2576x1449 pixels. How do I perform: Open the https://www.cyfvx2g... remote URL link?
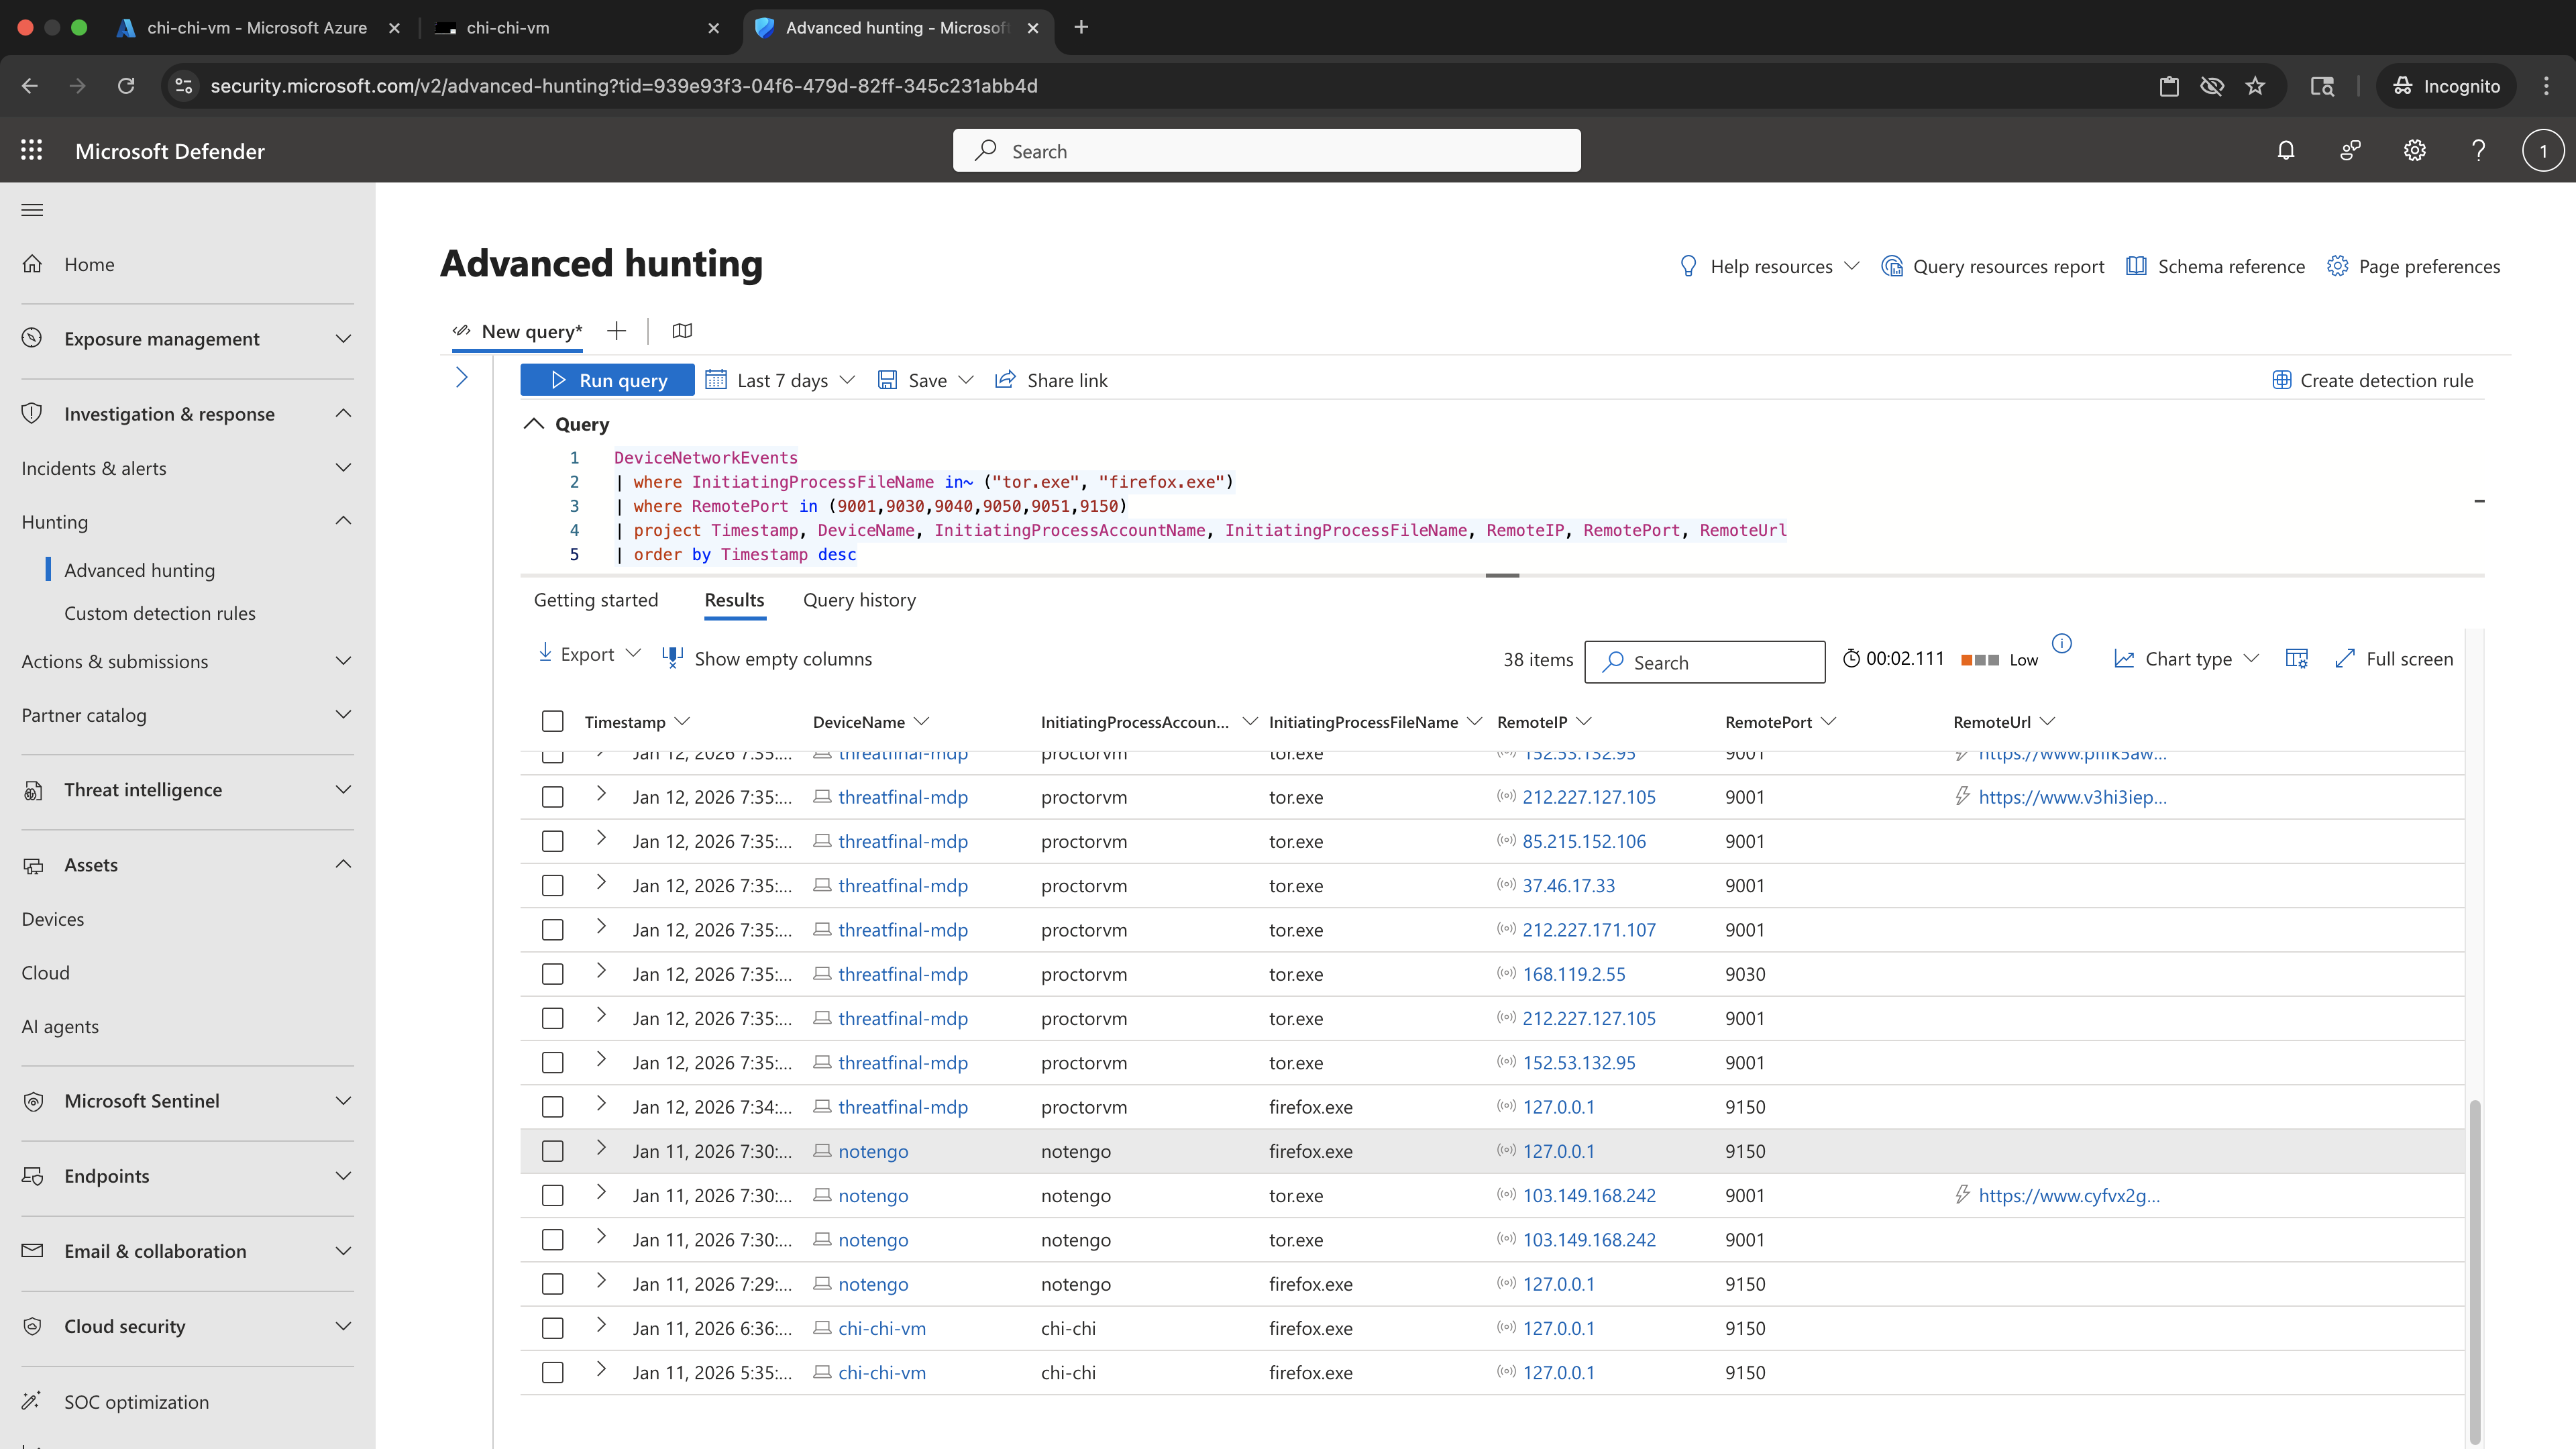point(2069,1195)
